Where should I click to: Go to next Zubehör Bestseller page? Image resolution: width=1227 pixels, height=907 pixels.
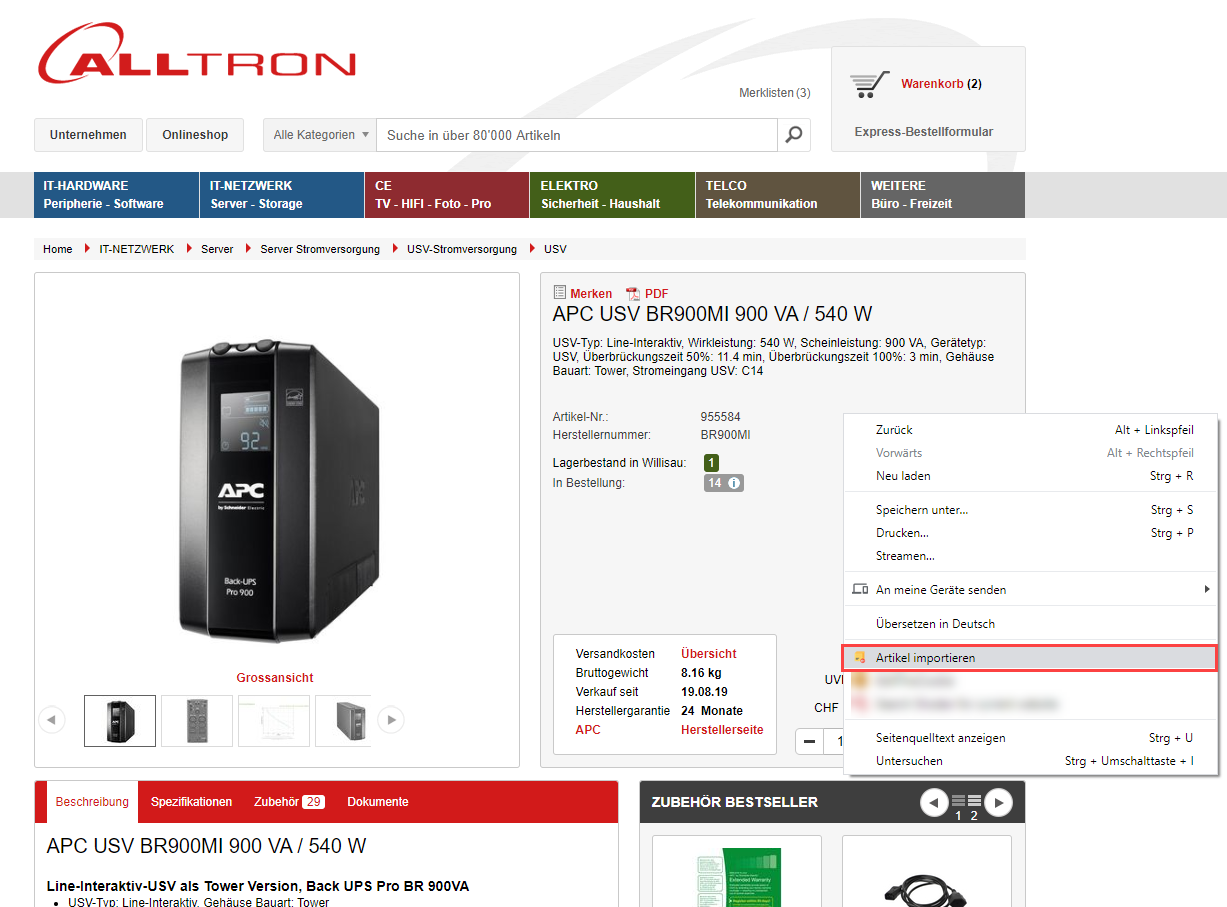coord(998,802)
